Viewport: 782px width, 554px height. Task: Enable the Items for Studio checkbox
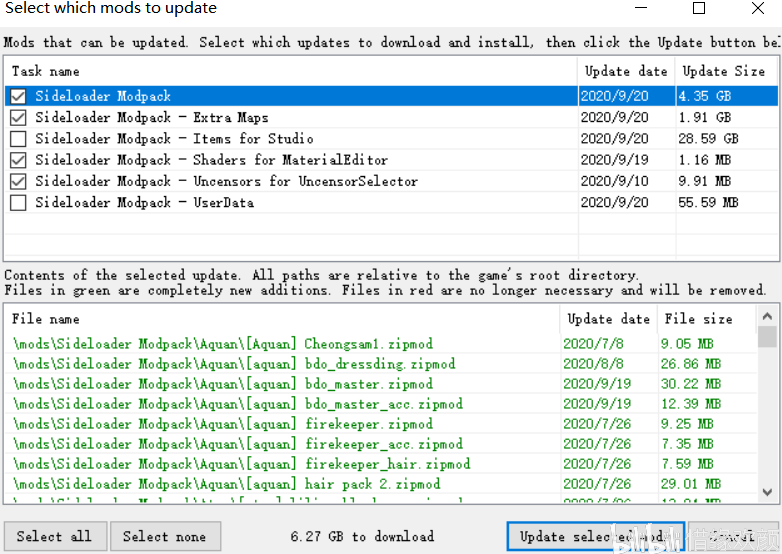[x=18, y=139]
